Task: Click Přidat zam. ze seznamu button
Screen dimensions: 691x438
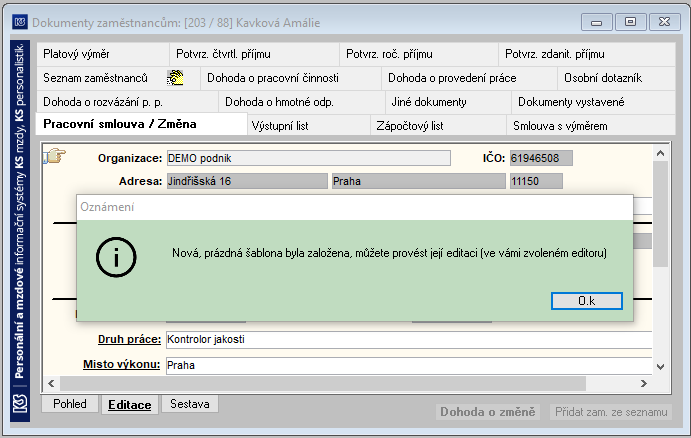Action: pos(611,412)
